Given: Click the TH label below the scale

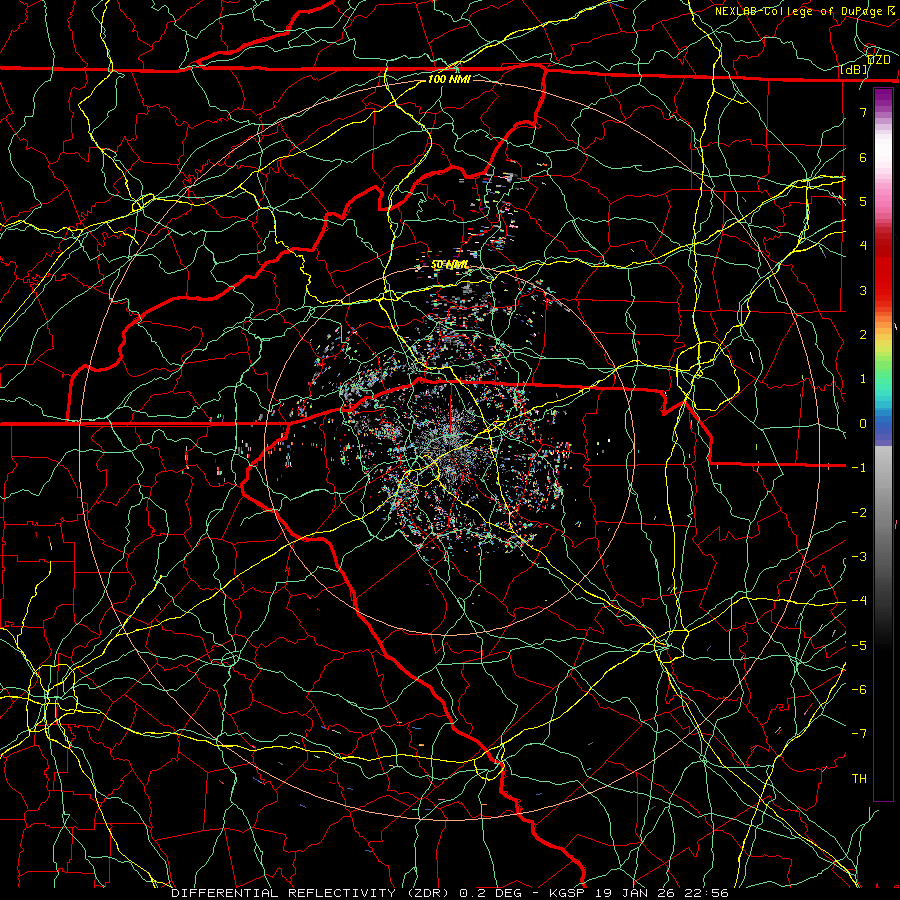Looking at the screenshot, I should click(x=859, y=779).
